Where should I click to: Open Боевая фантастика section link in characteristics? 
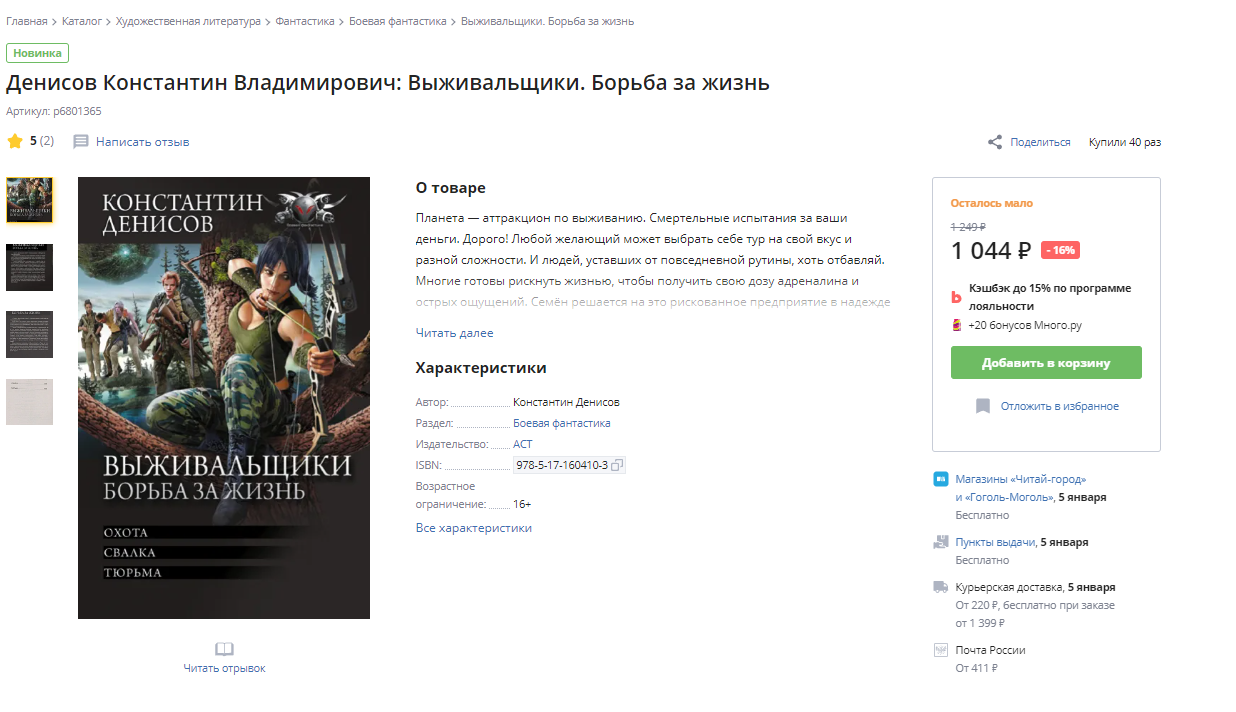[x=561, y=423]
